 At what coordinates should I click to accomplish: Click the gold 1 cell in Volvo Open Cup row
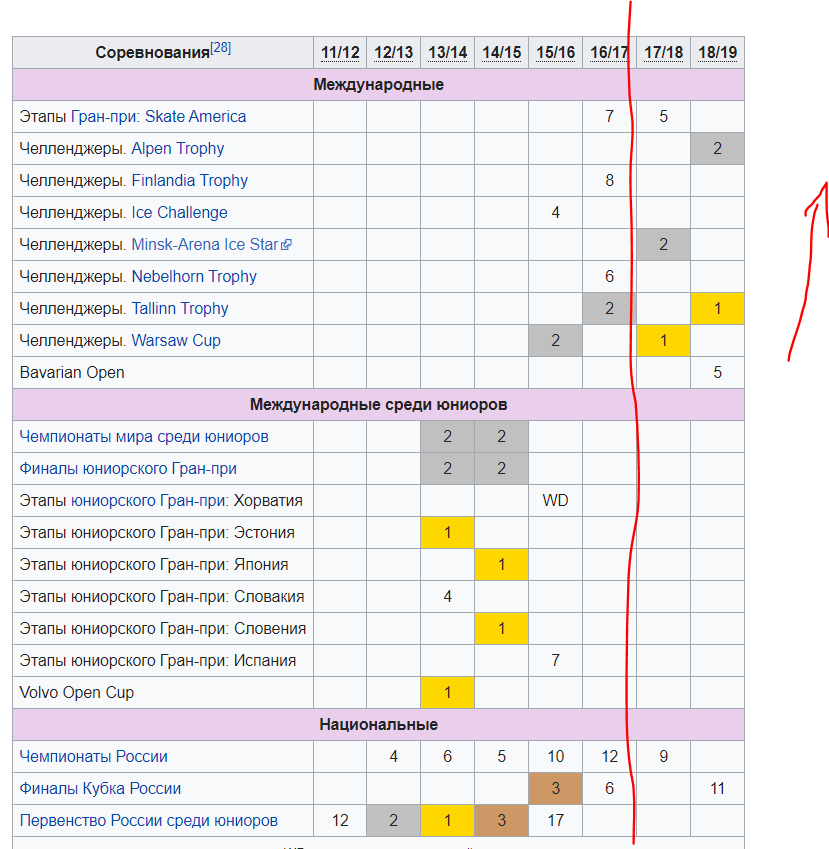click(447, 693)
